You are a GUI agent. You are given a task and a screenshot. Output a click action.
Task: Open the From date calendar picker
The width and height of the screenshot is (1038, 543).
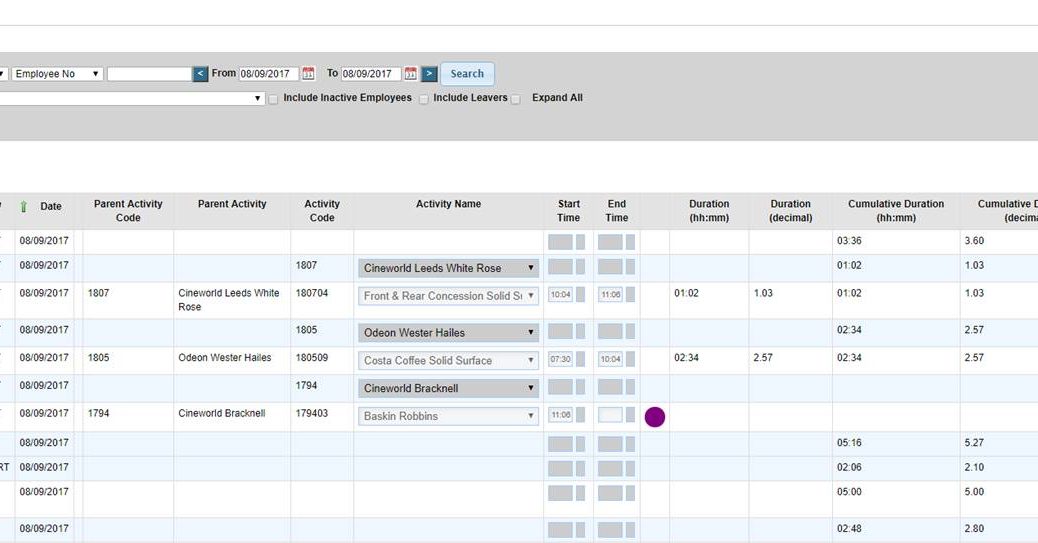(308, 74)
